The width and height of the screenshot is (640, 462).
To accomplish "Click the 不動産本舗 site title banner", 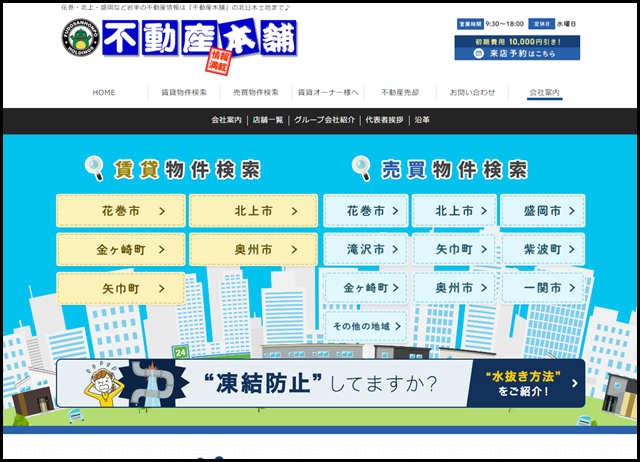I will click(200, 38).
